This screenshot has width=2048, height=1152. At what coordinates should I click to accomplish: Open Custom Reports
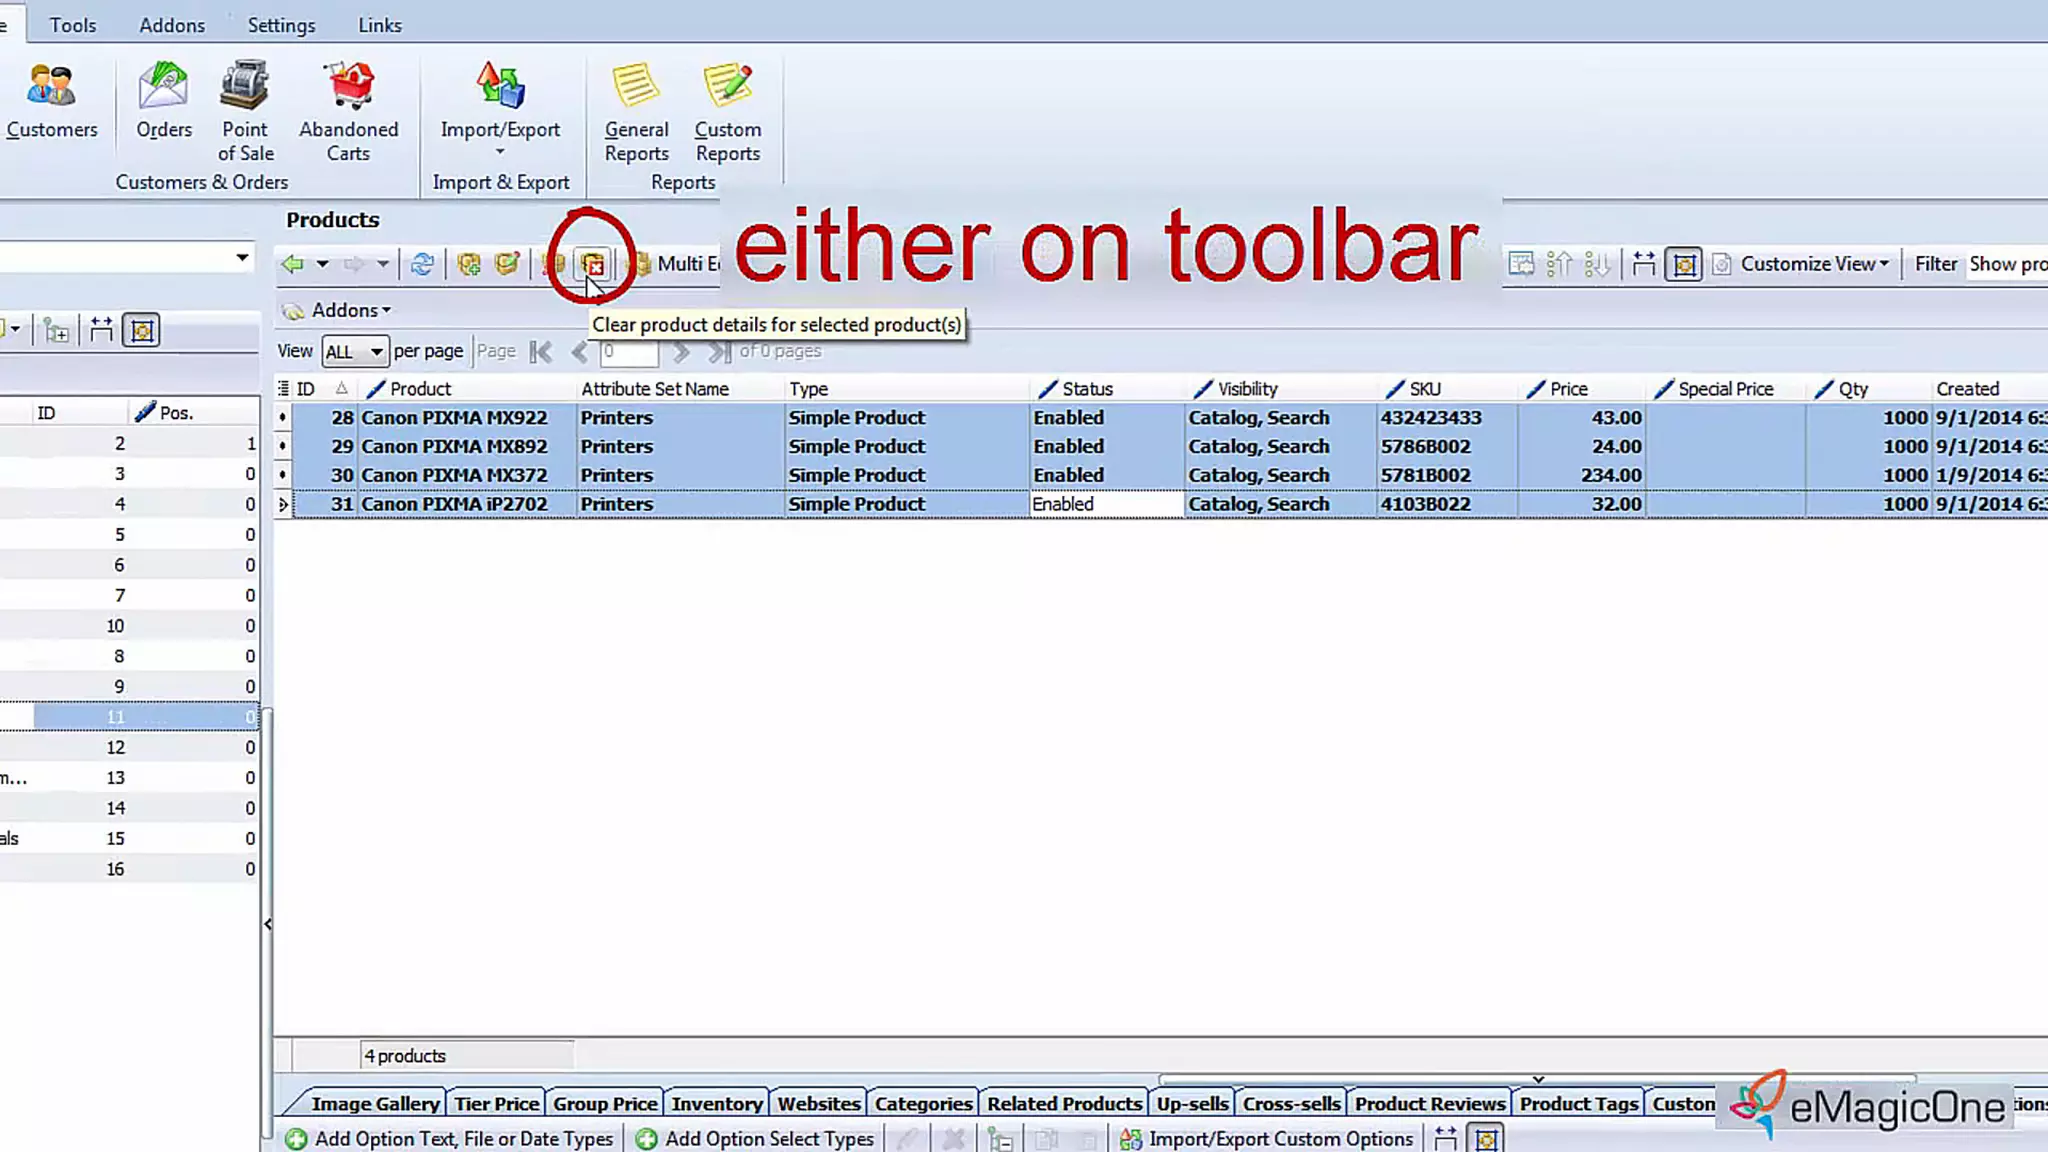point(727,111)
